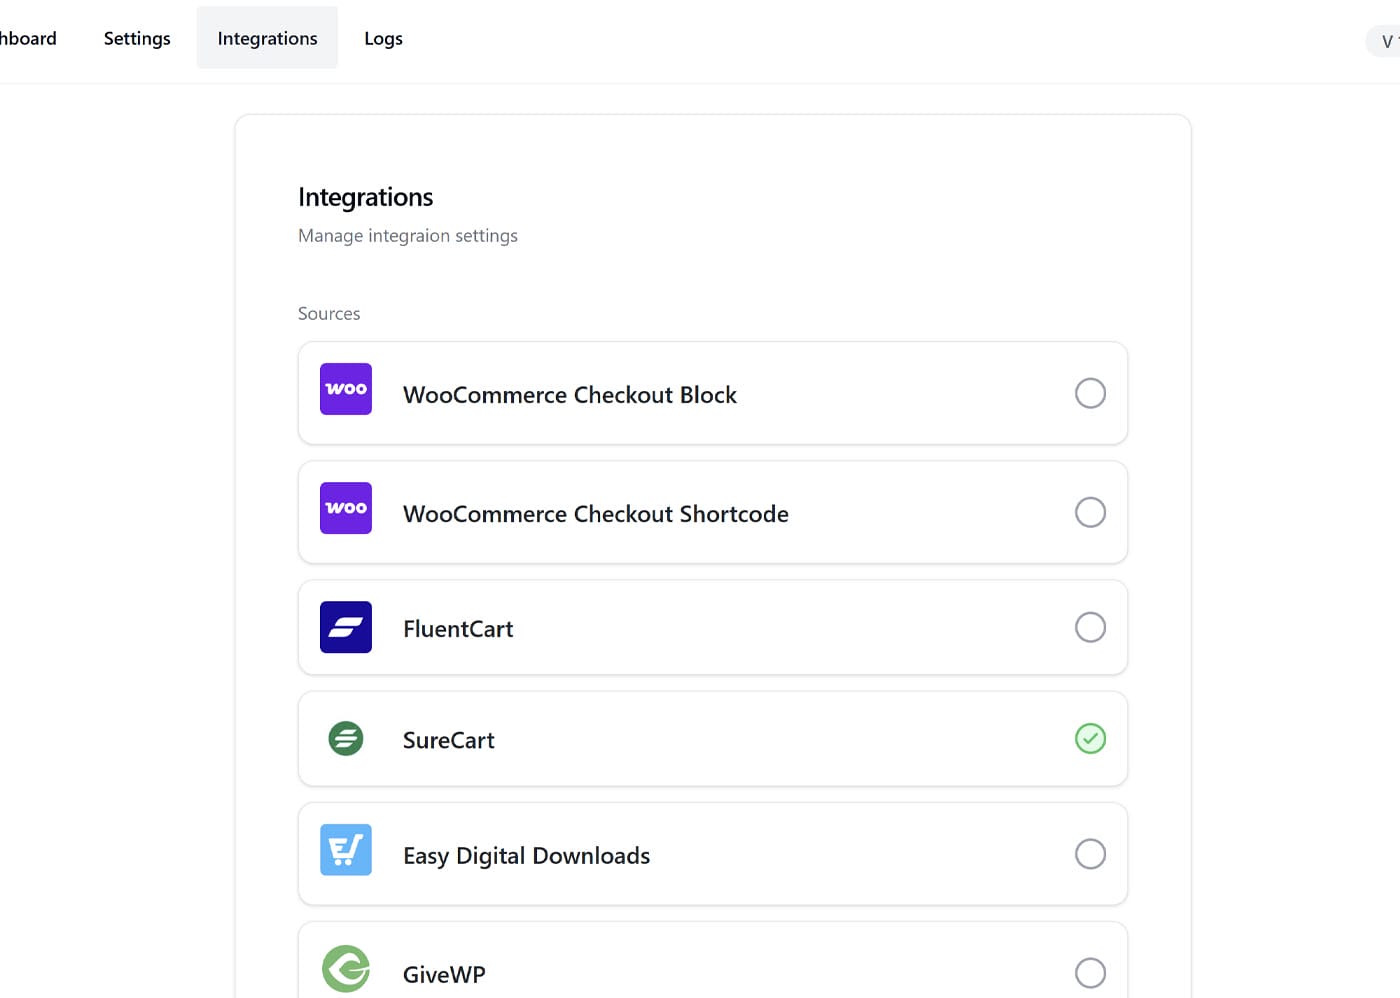Open the Settings tab

click(137, 38)
